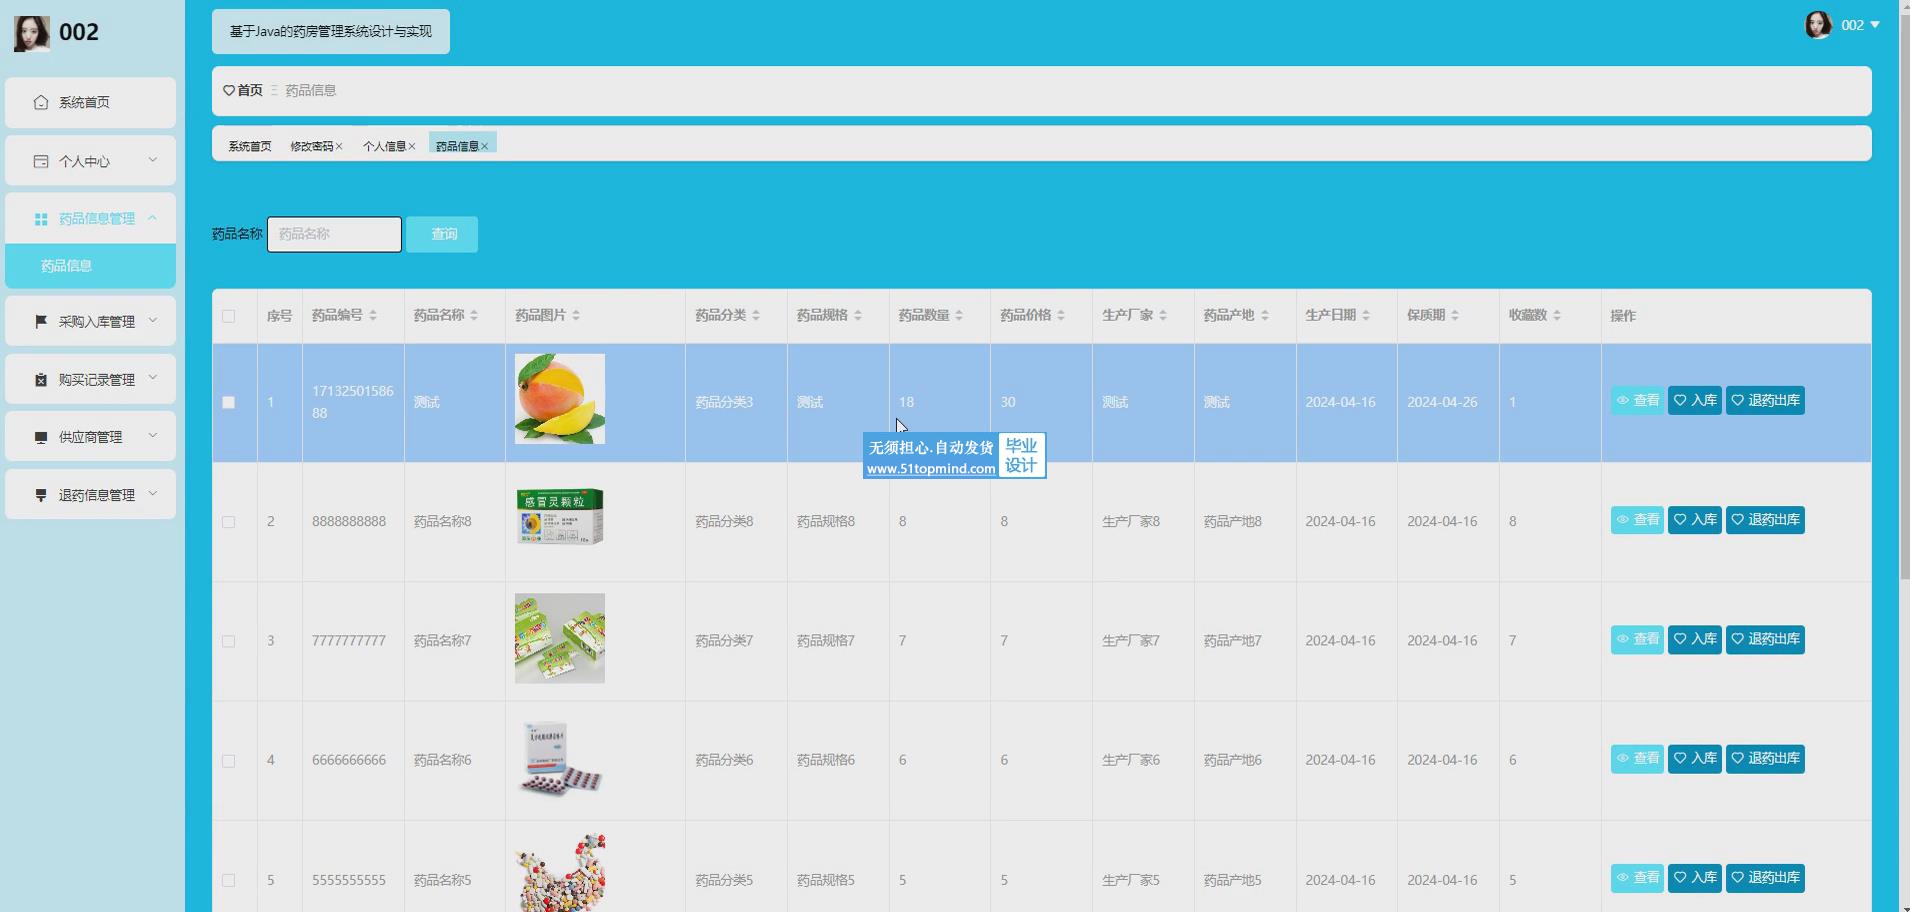The image size is (1910, 912).
Task: Click 退药出库 for 药品名称7
Action: [x=1765, y=639]
